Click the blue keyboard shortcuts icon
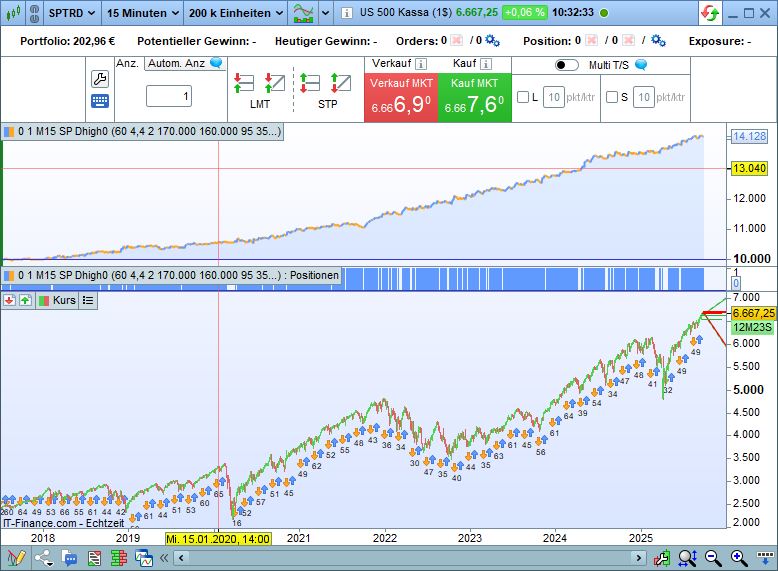The image size is (778, 571). pos(100,101)
